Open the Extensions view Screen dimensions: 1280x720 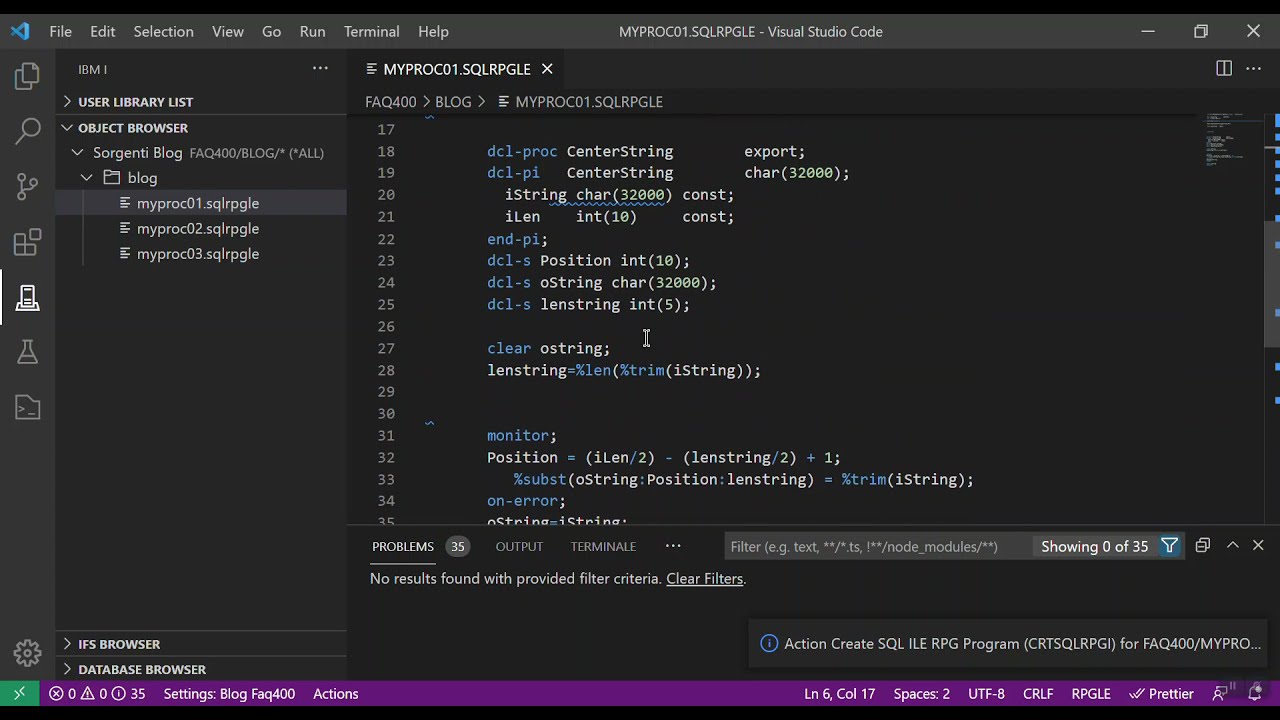click(27, 242)
